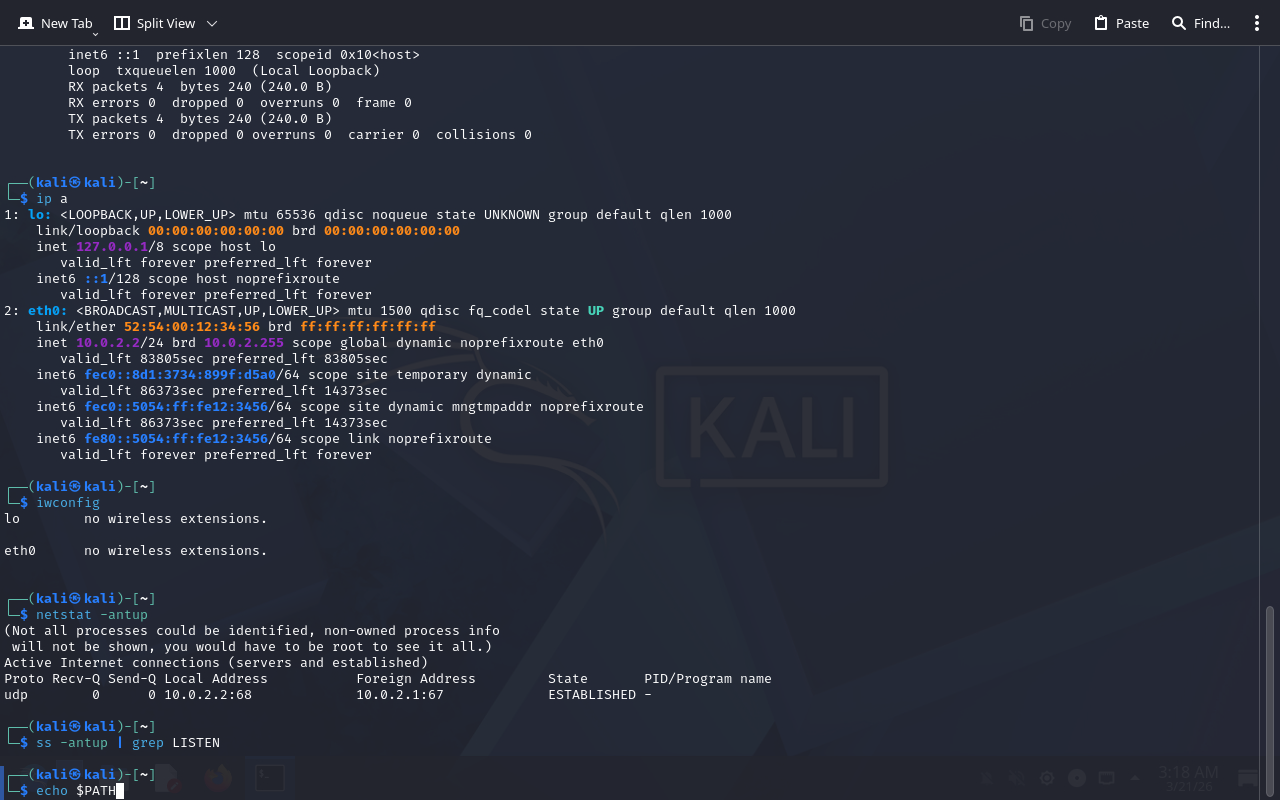Click the Paste button
The height and width of the screenshot is (800, 1280).
click(1121, 23)
